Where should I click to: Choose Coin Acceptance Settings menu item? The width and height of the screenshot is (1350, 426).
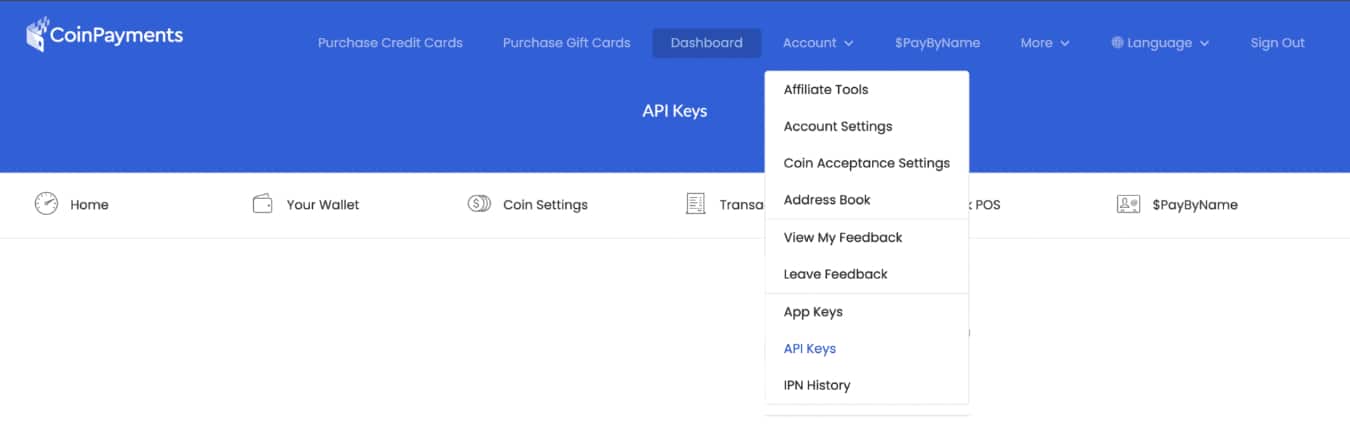(866, 163)
